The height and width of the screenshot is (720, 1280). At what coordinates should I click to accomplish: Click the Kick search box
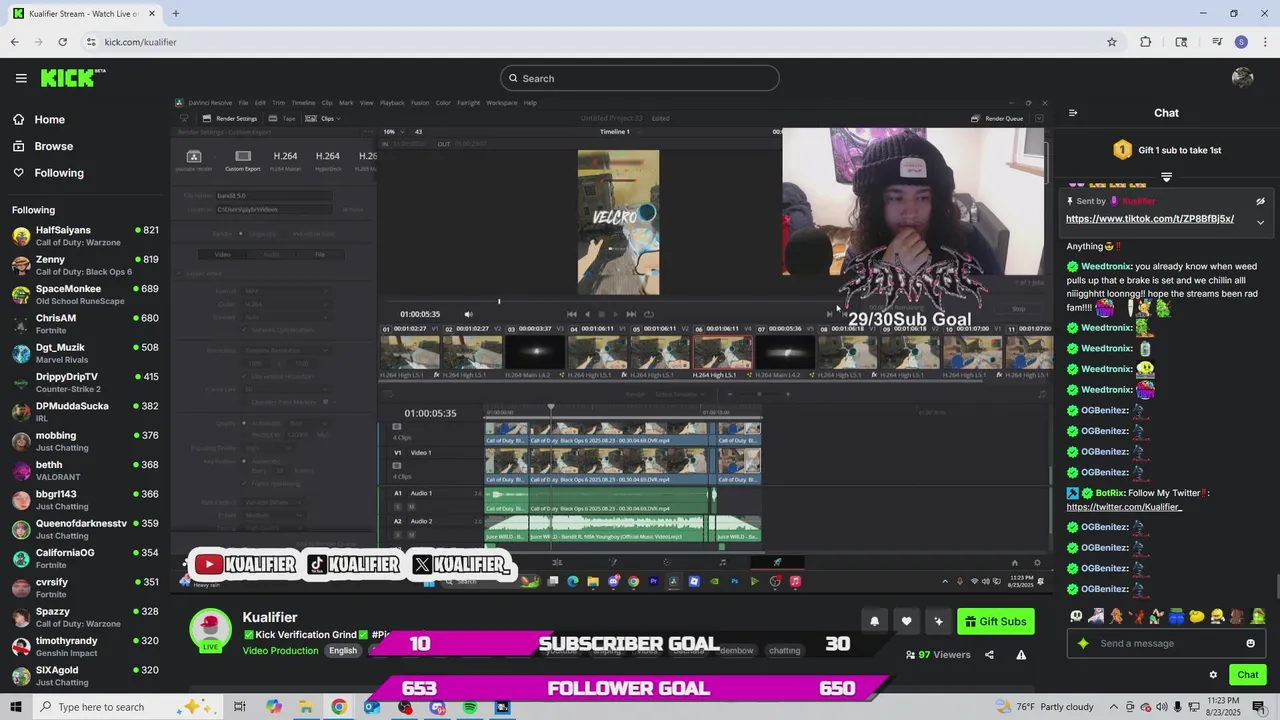click(x=640, y=78)
